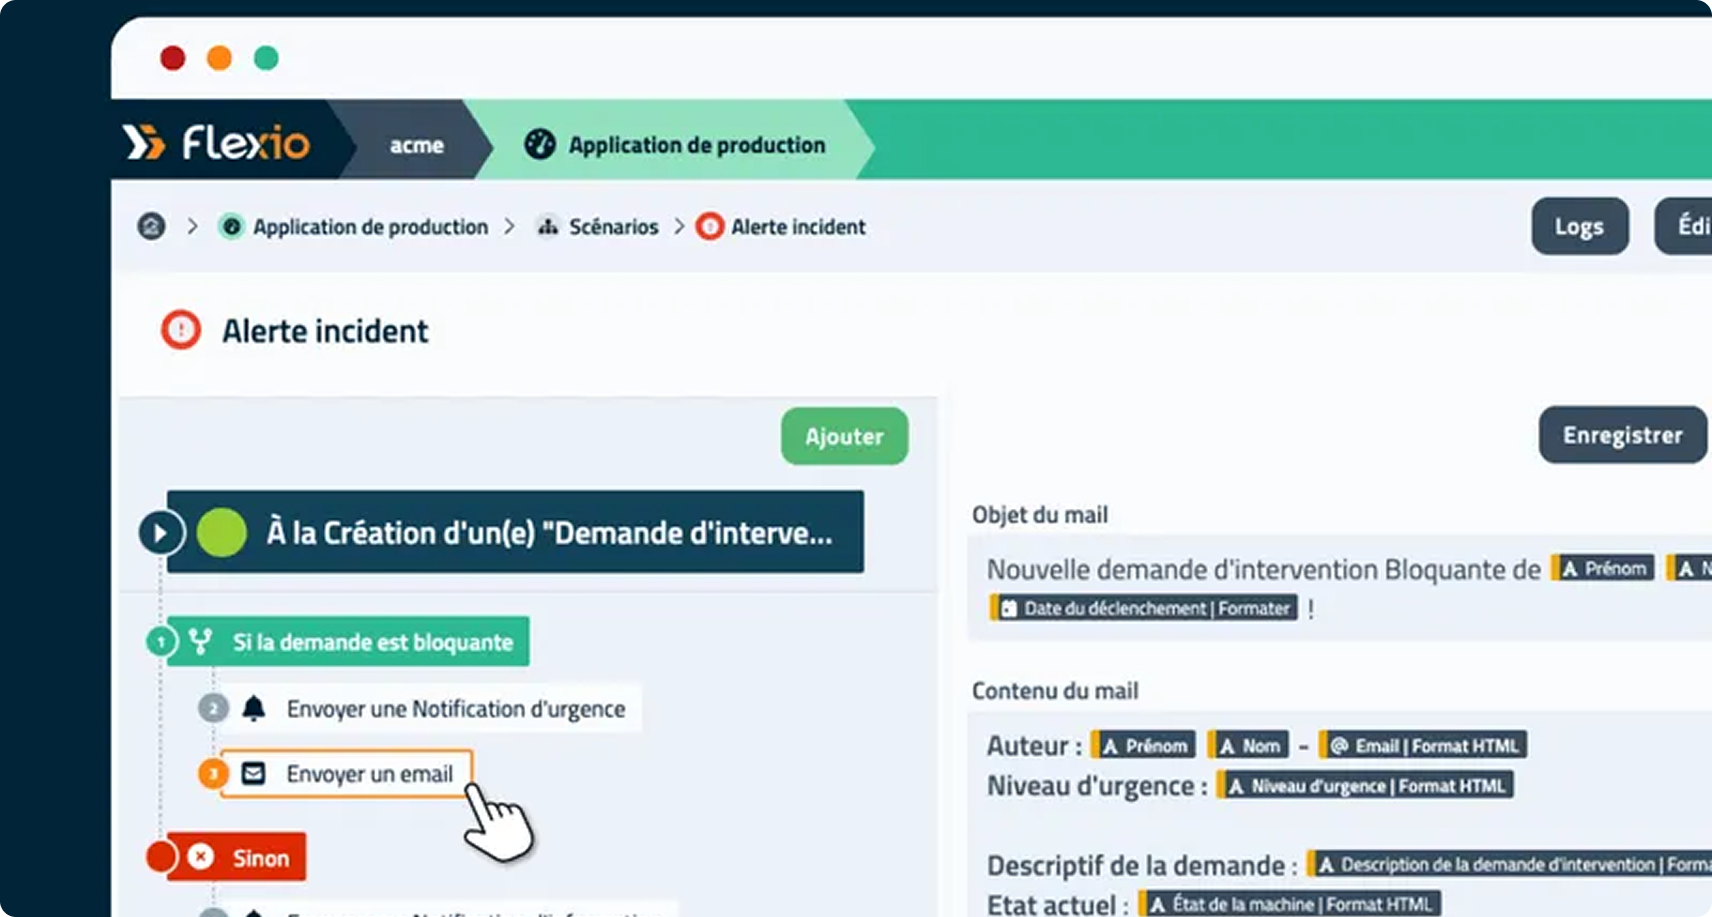The width and height of the screenshot is (1712, 917).
Task: Click the "Etat actuel :" text
Action: pos(1058,904)
